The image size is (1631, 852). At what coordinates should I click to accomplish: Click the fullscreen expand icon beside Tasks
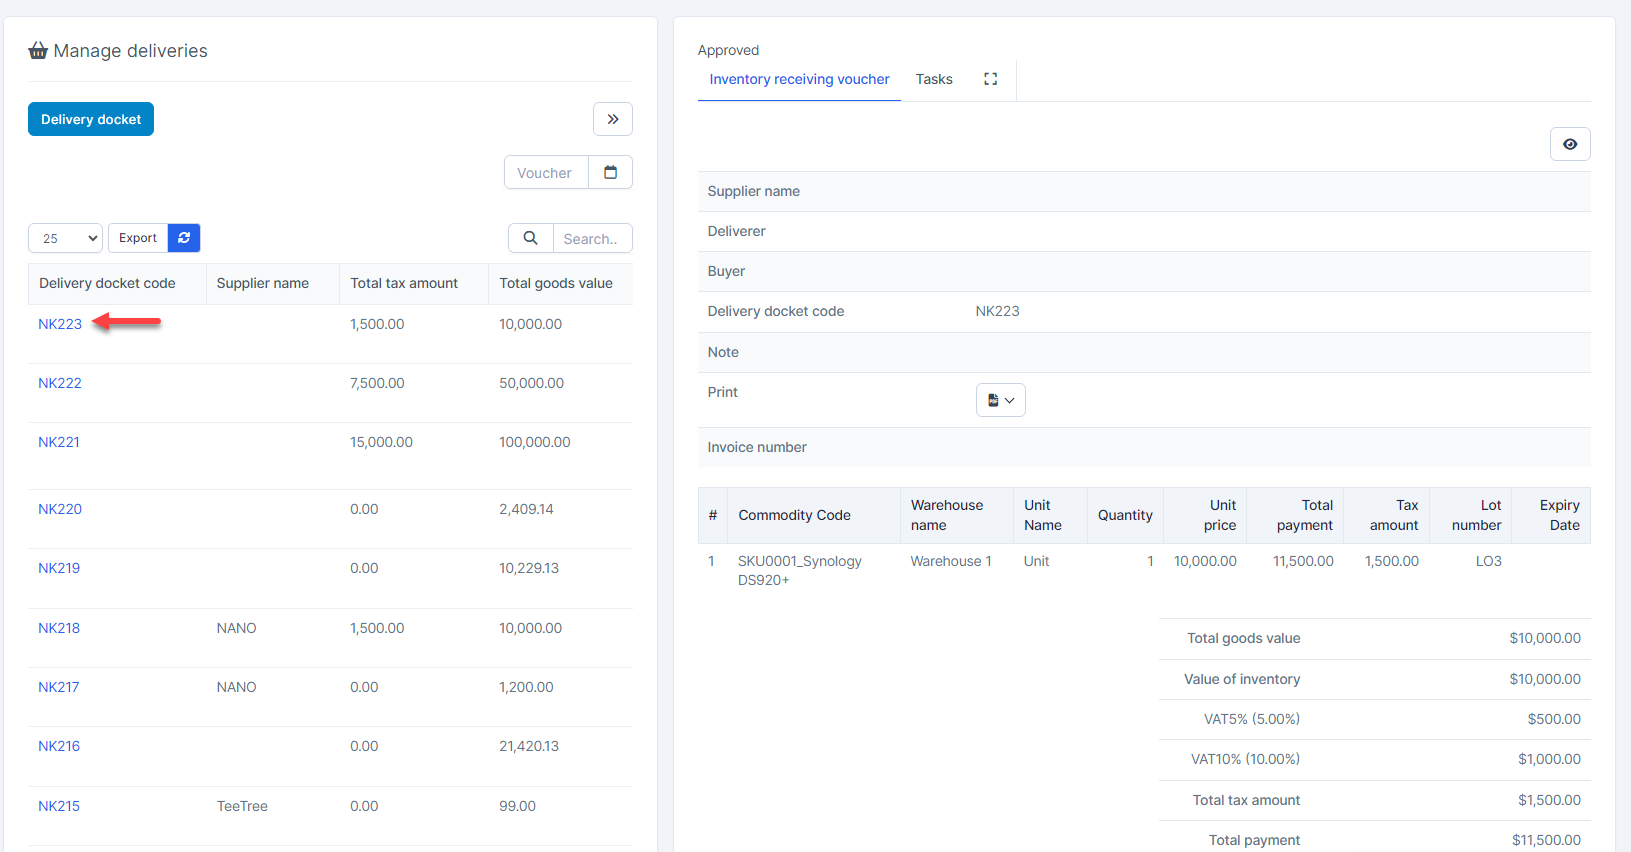[x=990, y=79]
